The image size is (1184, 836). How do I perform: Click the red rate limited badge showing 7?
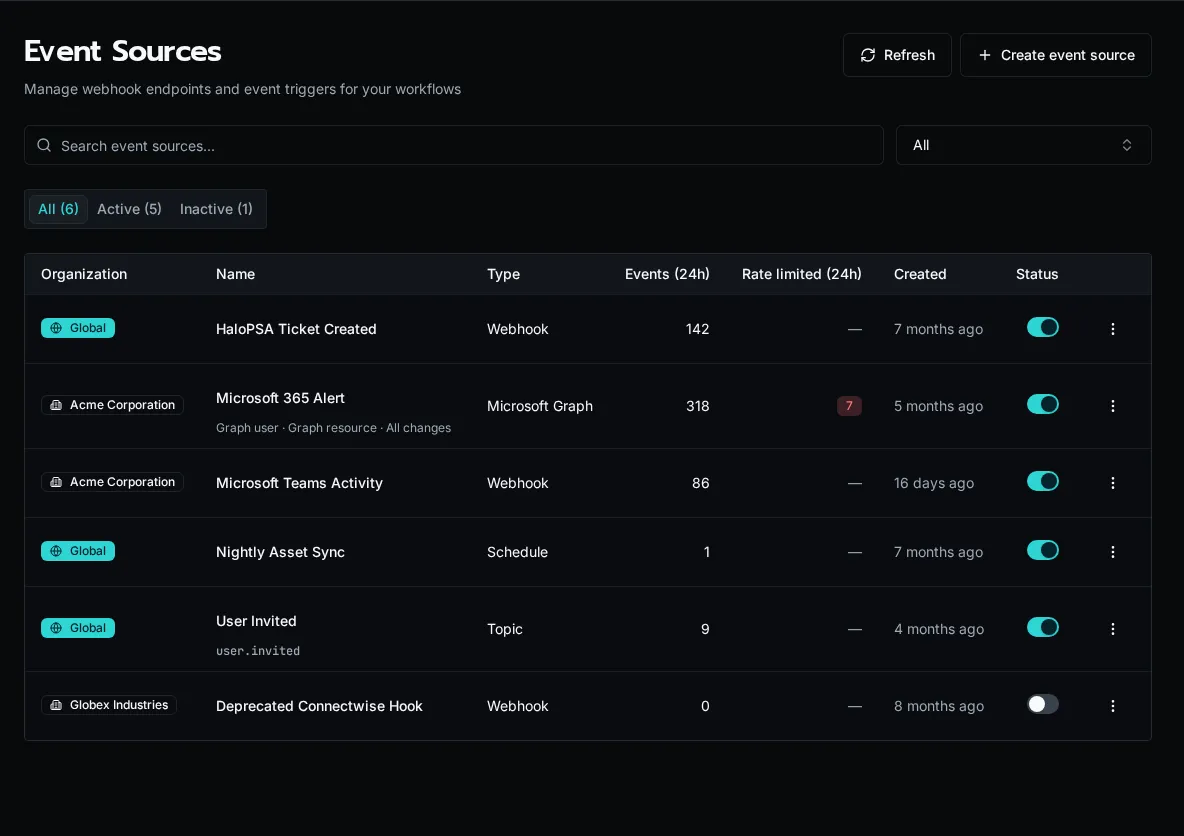tap(849, 406)
